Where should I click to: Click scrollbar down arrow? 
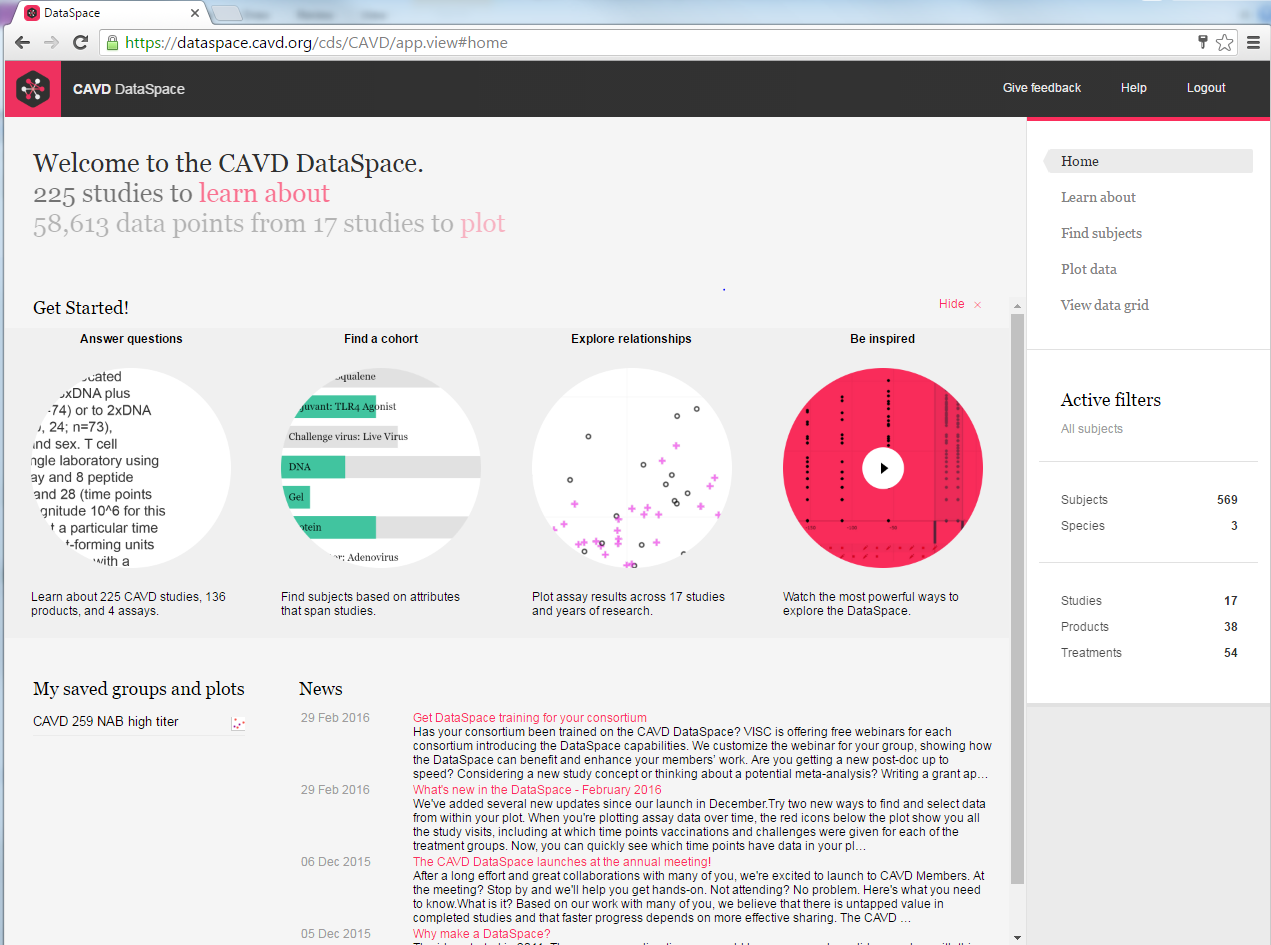tap(1018, 937)
